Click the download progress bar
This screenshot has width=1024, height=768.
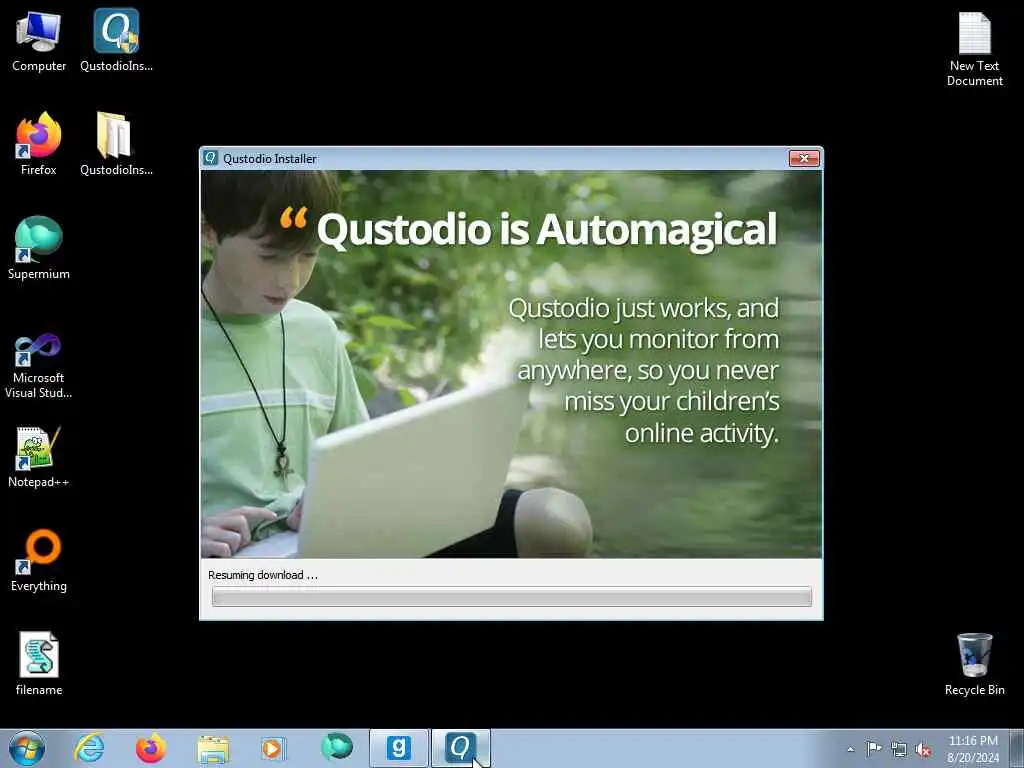click(x=512, y=596)
